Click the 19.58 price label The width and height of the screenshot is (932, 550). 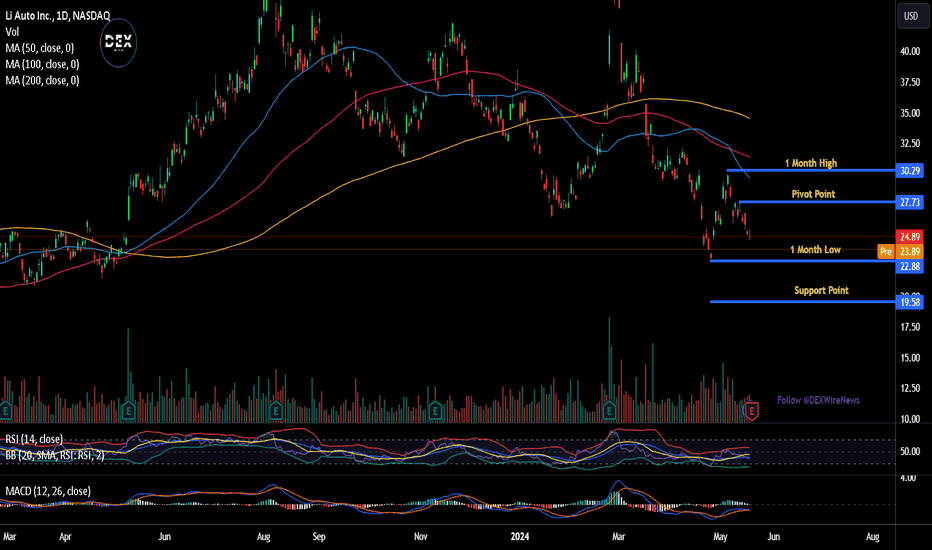tap(909, 302)
